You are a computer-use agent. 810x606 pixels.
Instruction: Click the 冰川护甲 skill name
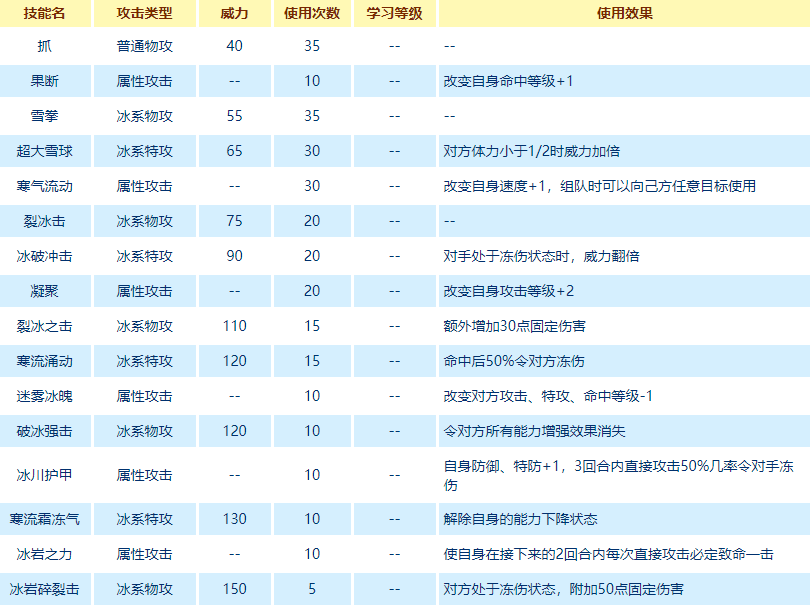tap(45, 475)
